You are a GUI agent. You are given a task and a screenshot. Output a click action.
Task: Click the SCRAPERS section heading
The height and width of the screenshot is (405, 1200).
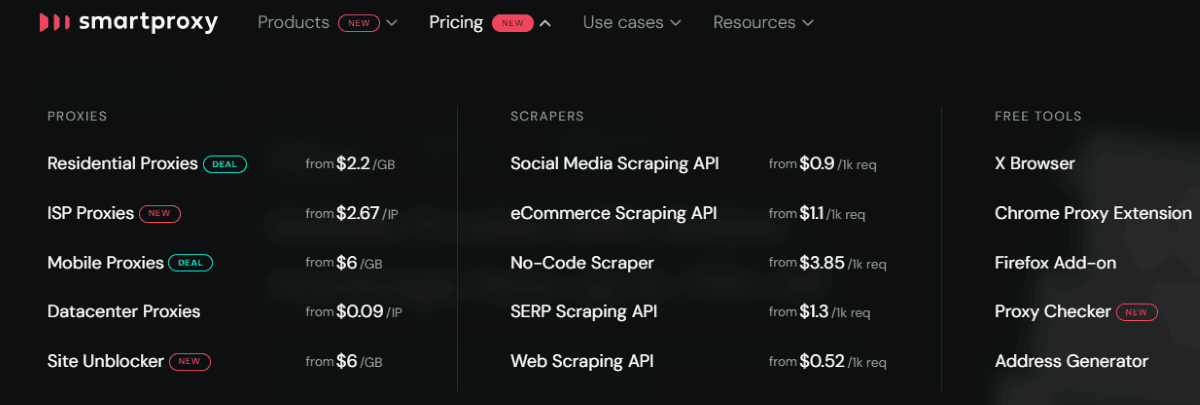point(547,116)
